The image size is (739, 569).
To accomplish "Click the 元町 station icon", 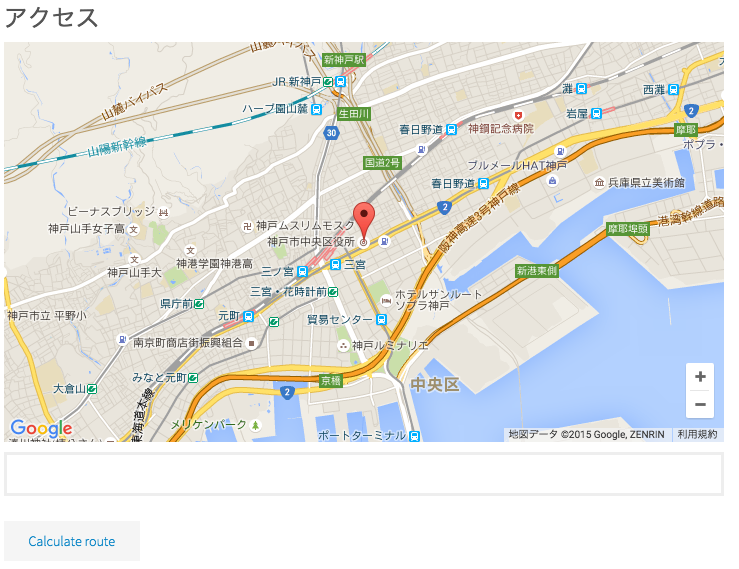I will [249, 316].
